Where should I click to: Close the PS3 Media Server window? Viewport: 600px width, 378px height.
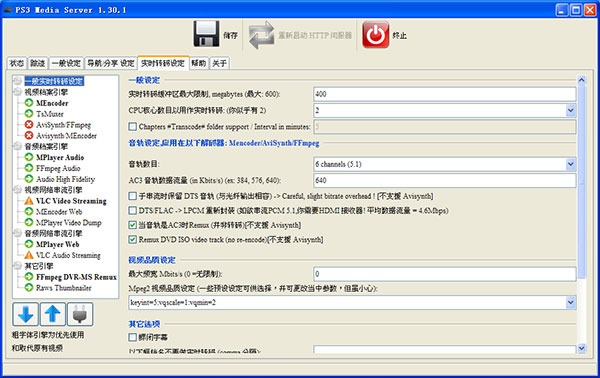[590, 10]
